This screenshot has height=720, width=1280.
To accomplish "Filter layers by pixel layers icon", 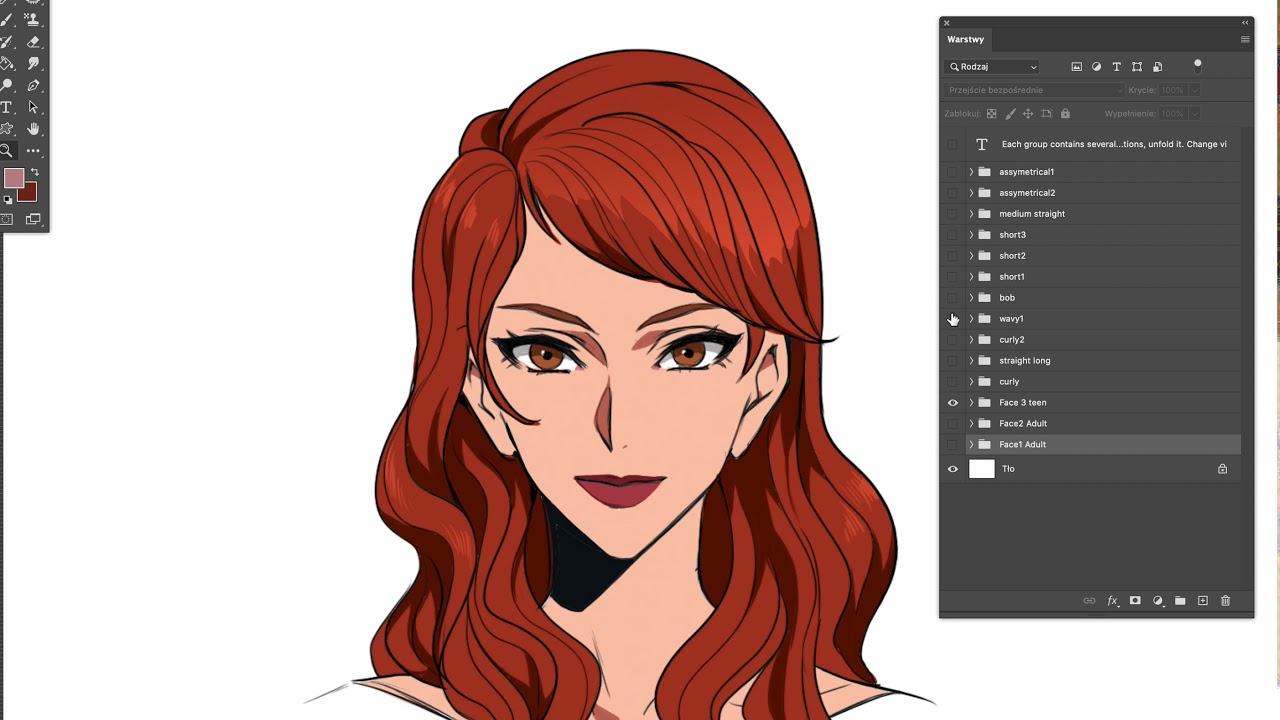I will pos(1076,67).
